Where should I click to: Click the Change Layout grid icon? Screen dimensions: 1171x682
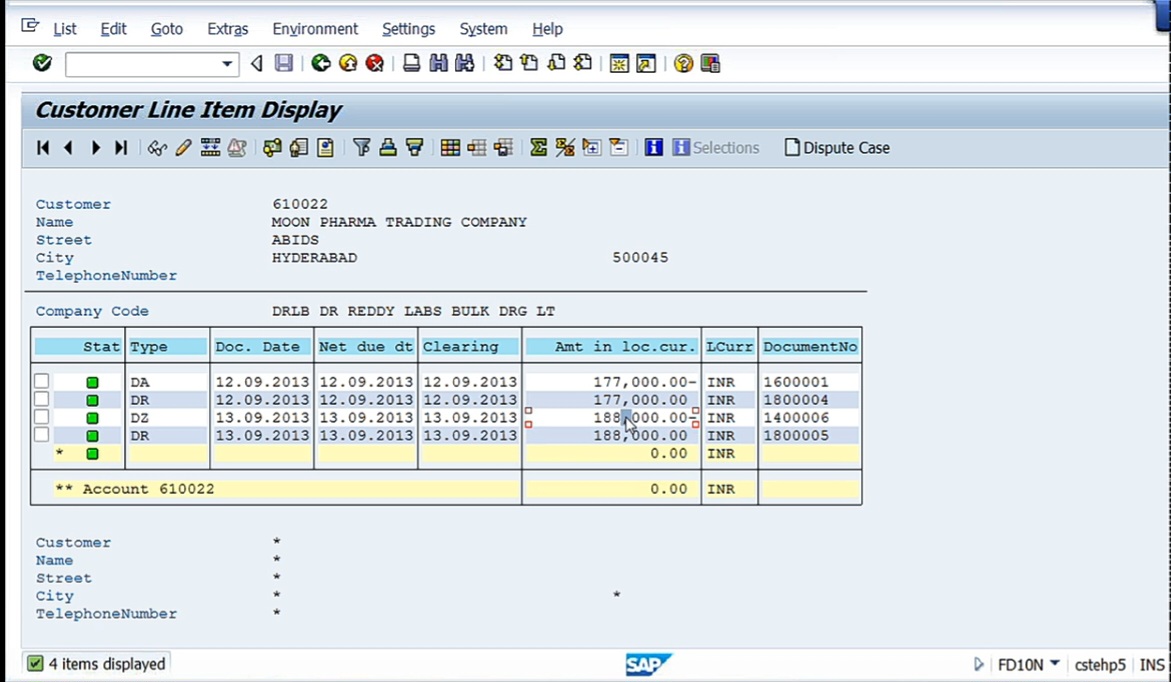coord(450,148)
